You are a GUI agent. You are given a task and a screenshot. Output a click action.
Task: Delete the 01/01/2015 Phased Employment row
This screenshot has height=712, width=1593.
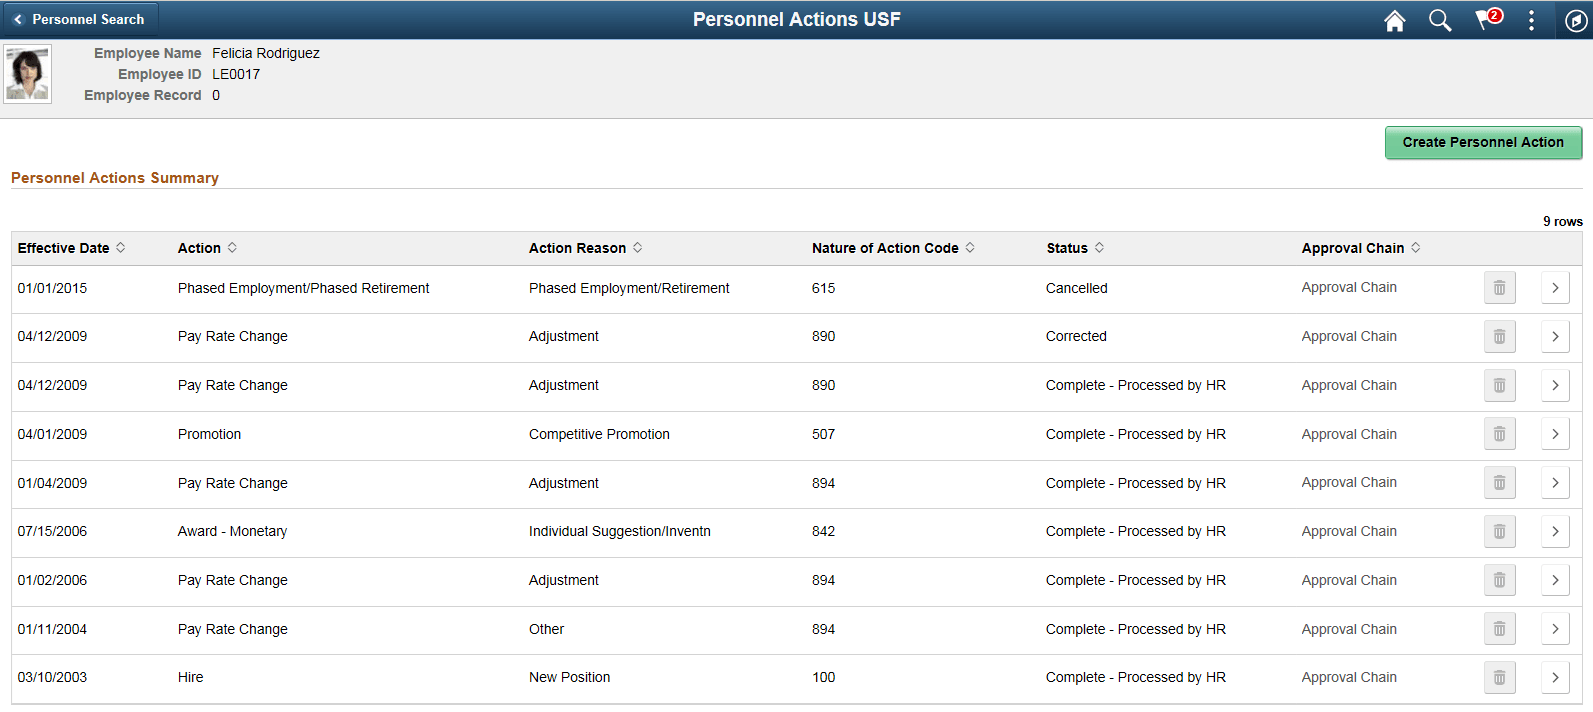[x=1499, y=288]
